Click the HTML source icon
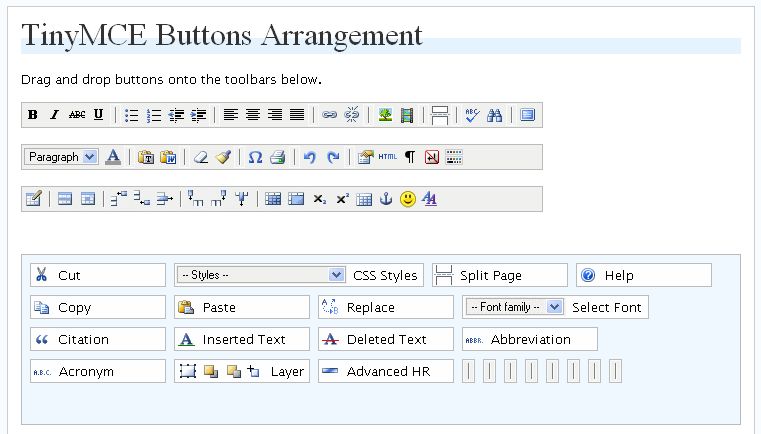761x434 pixels. 388,157
